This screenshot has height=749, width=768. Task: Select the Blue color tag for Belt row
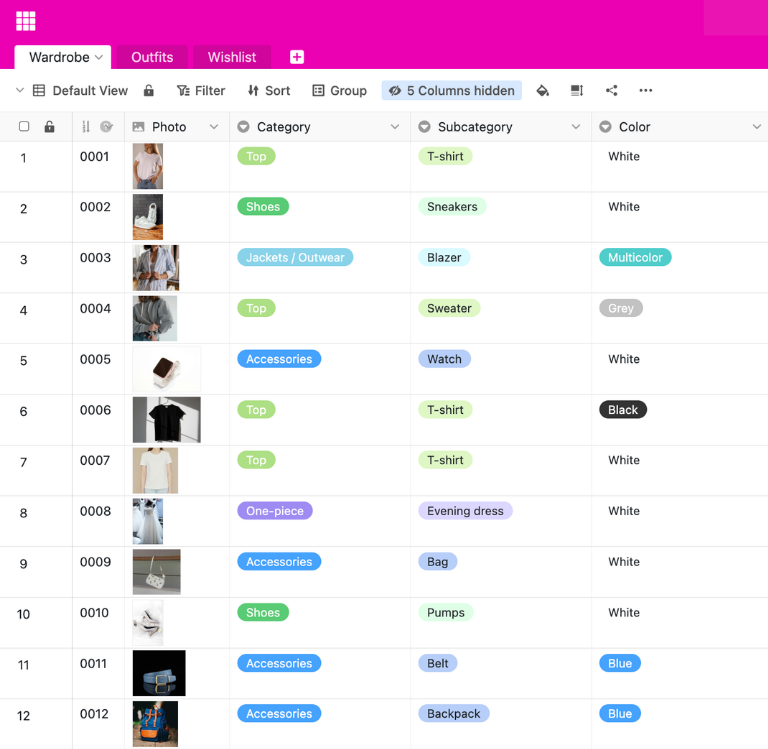pyautogui.click(x=620, y=664)
